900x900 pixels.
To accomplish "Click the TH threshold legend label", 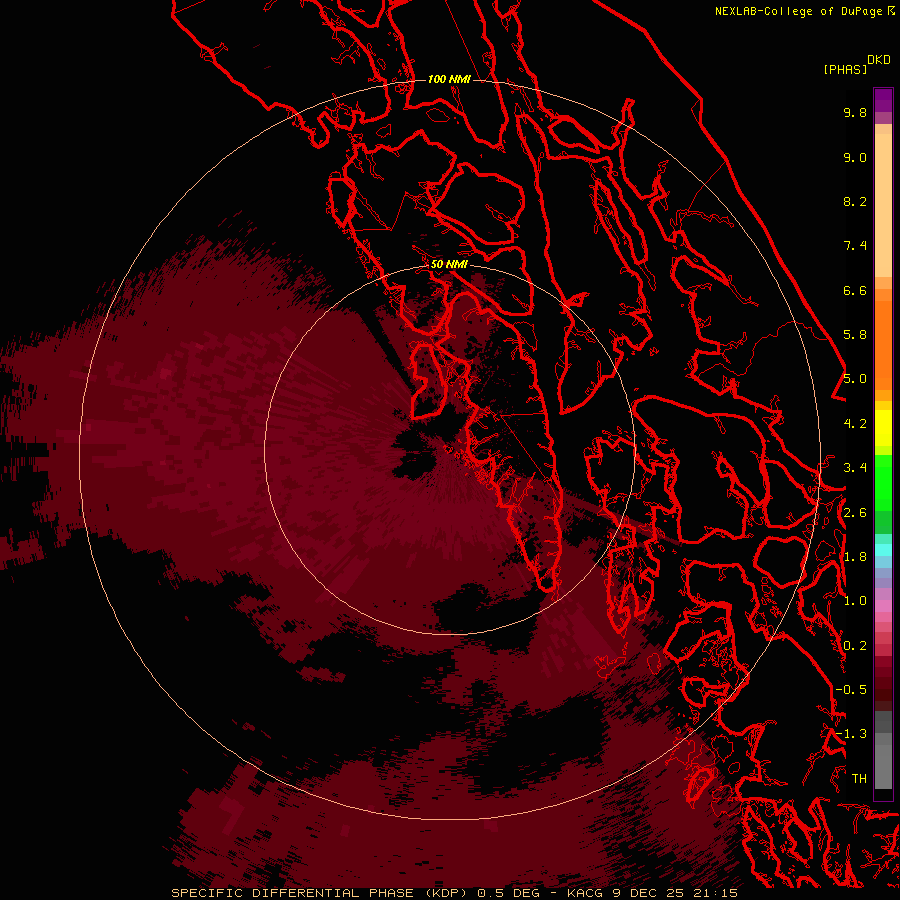I will (859, 779).
